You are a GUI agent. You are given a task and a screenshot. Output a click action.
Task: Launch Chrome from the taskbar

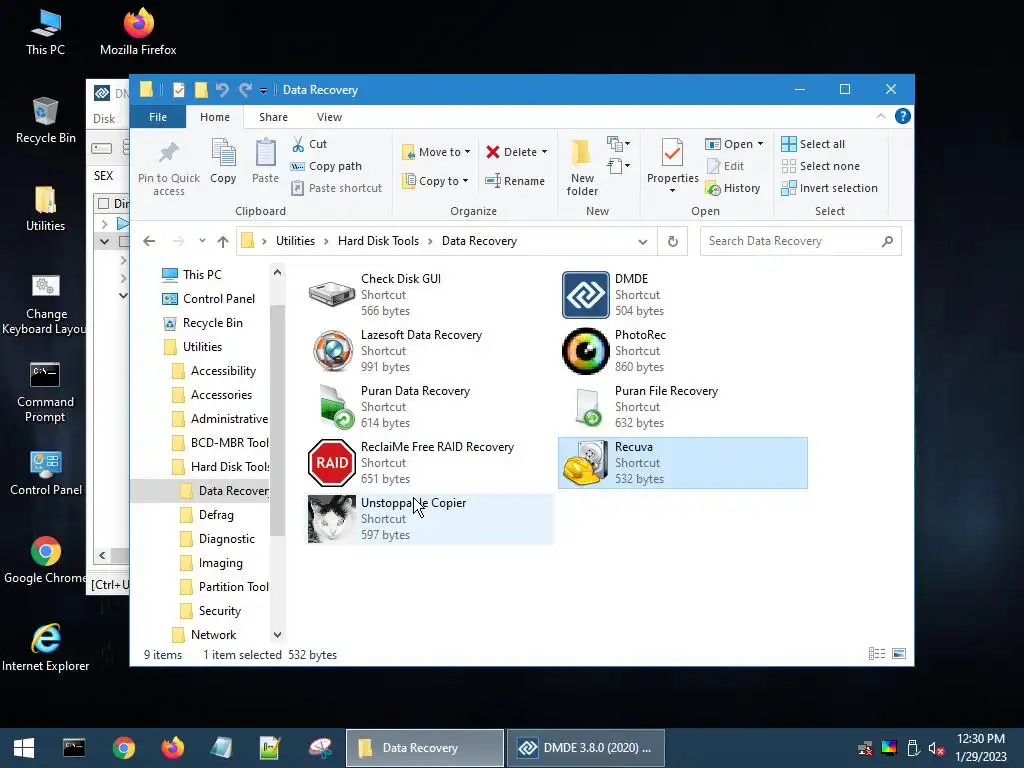click(x=123, y=748)
